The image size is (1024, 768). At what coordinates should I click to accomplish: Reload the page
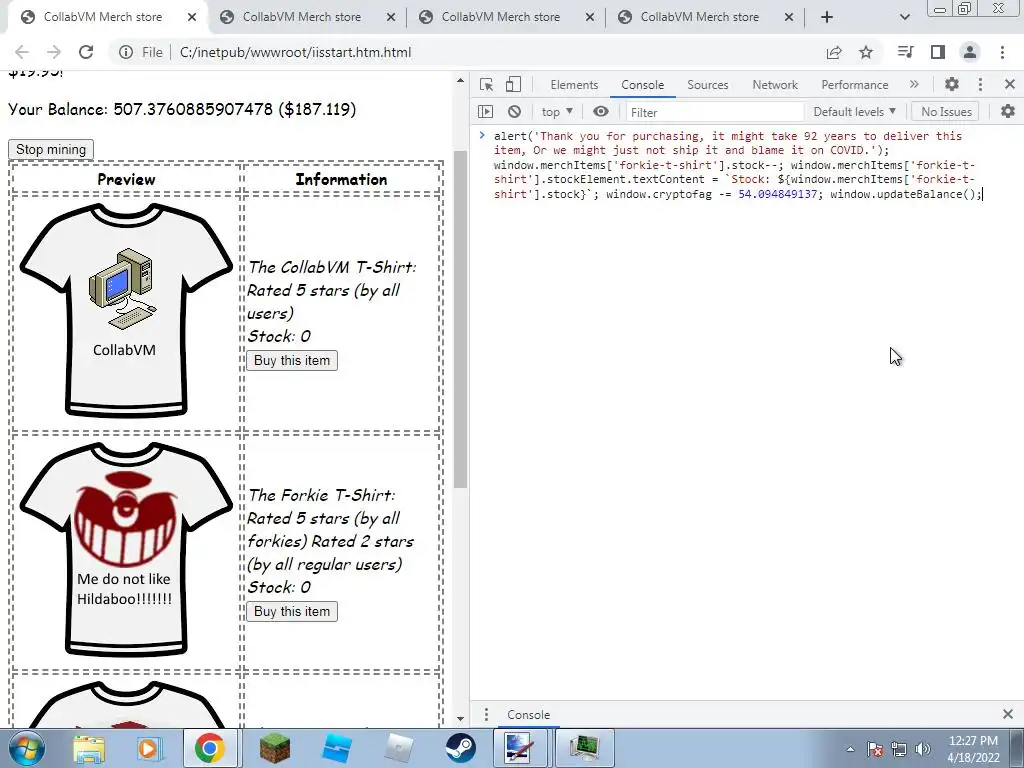coord(86,52)
